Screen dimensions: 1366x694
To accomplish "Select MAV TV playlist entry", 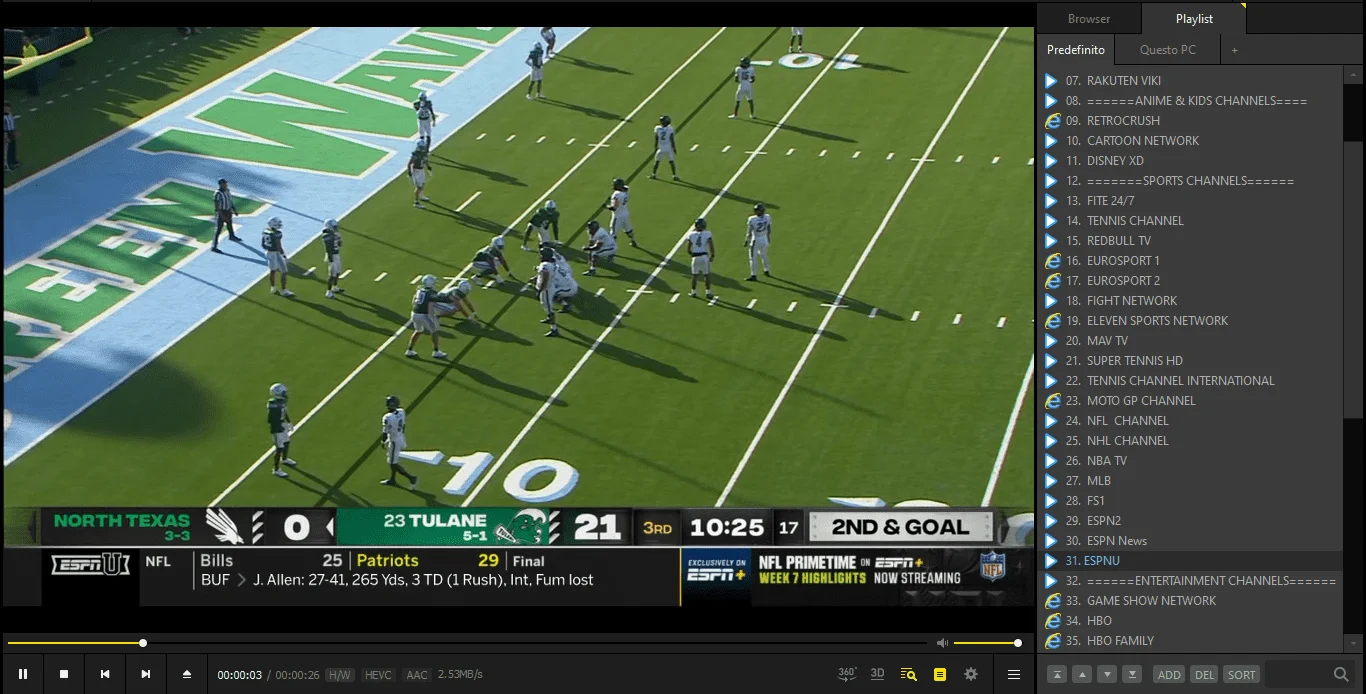I will pos(1190,340).
